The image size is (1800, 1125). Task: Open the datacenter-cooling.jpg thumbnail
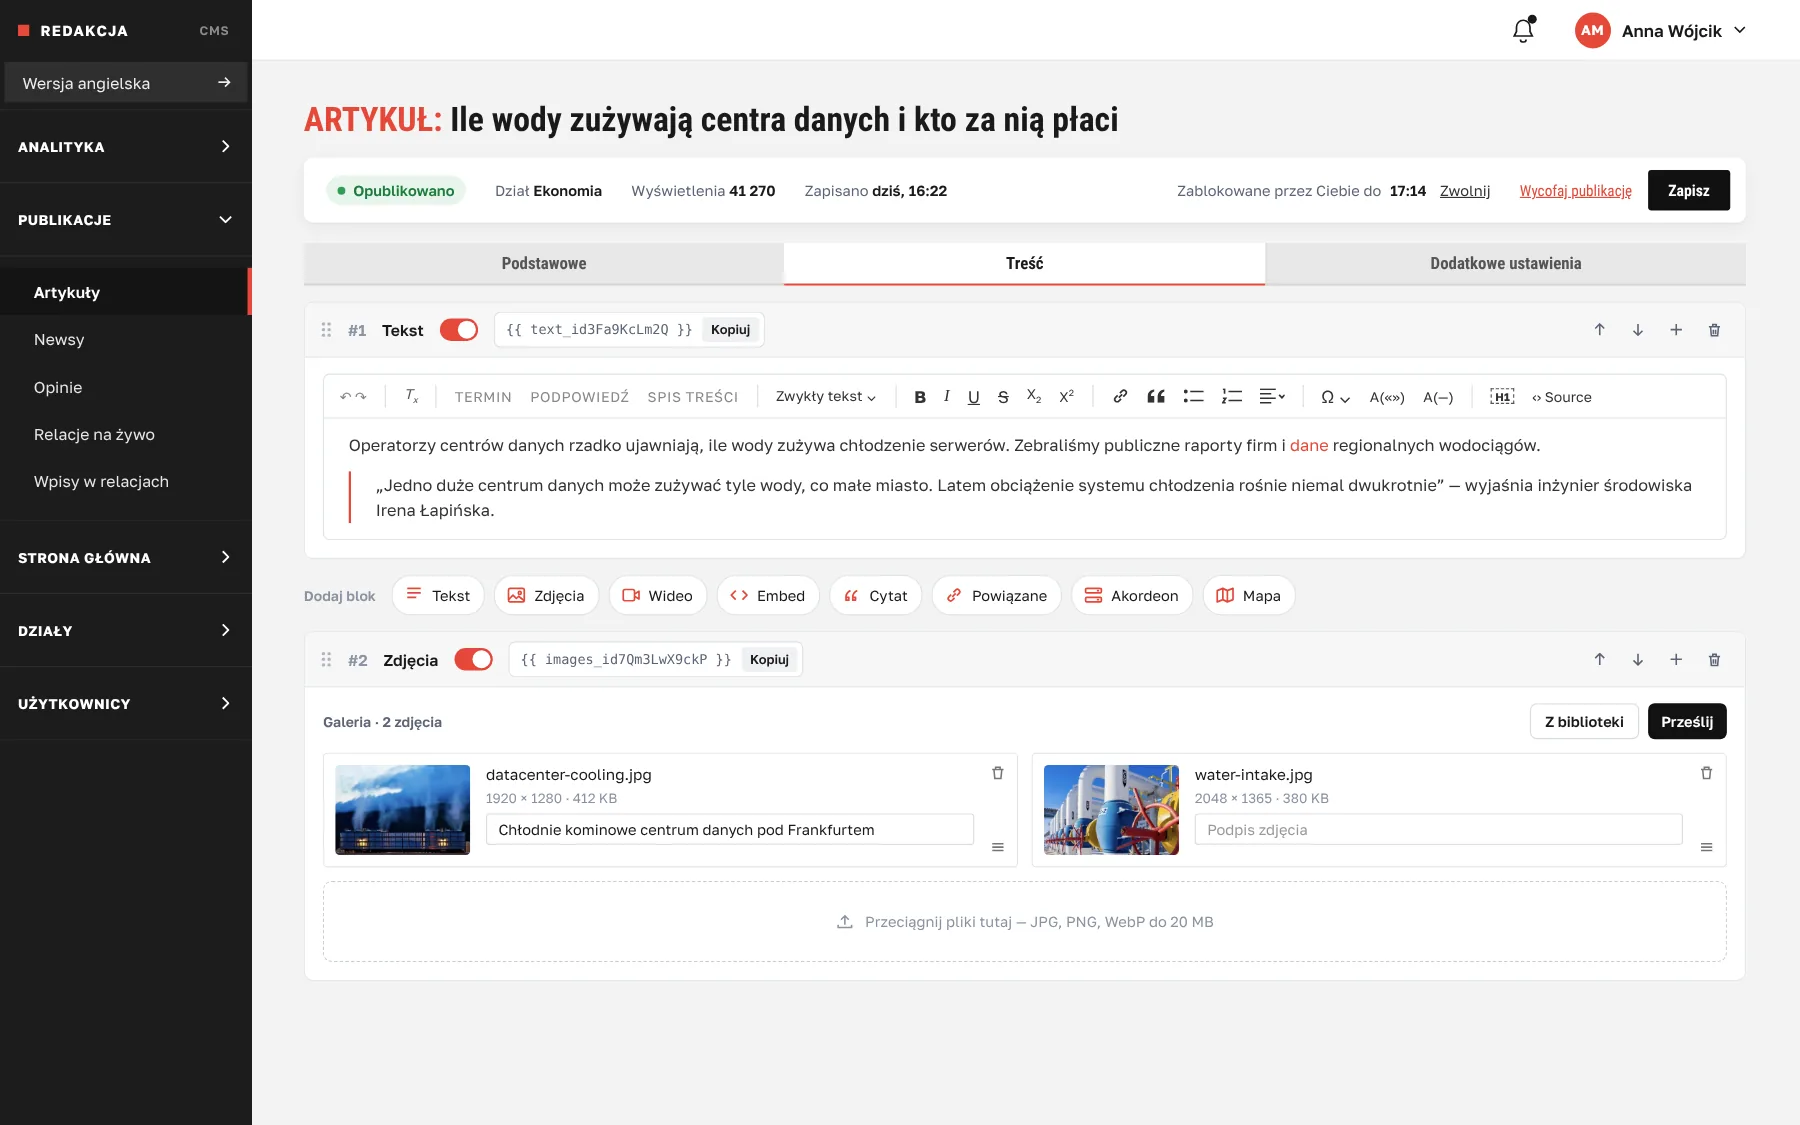tap(402, 810)
